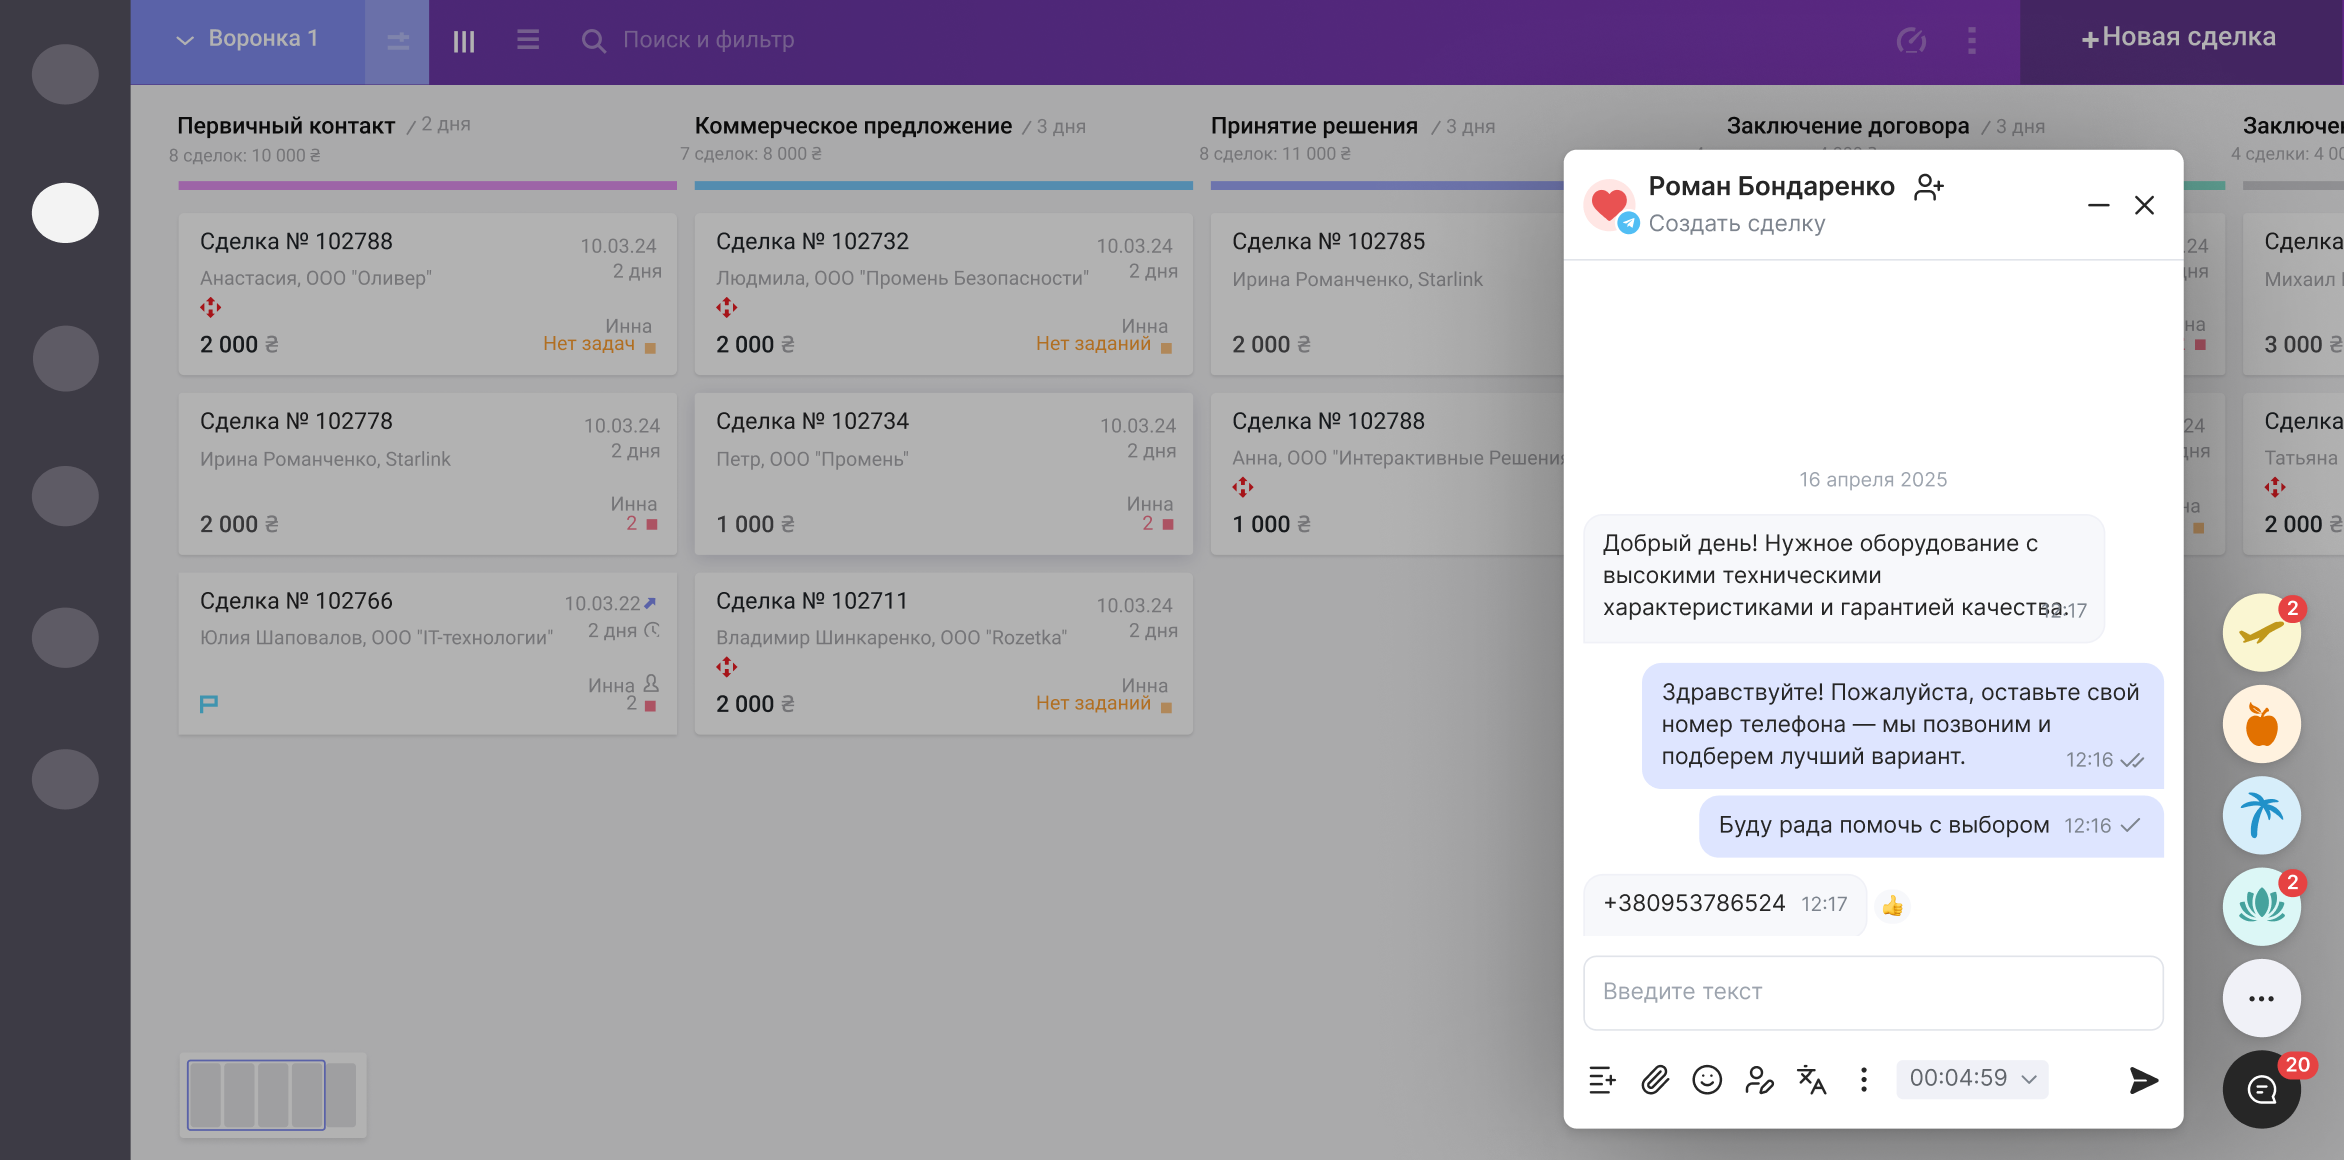Open the more chats ellipsis bubble

coord(2261,998)
